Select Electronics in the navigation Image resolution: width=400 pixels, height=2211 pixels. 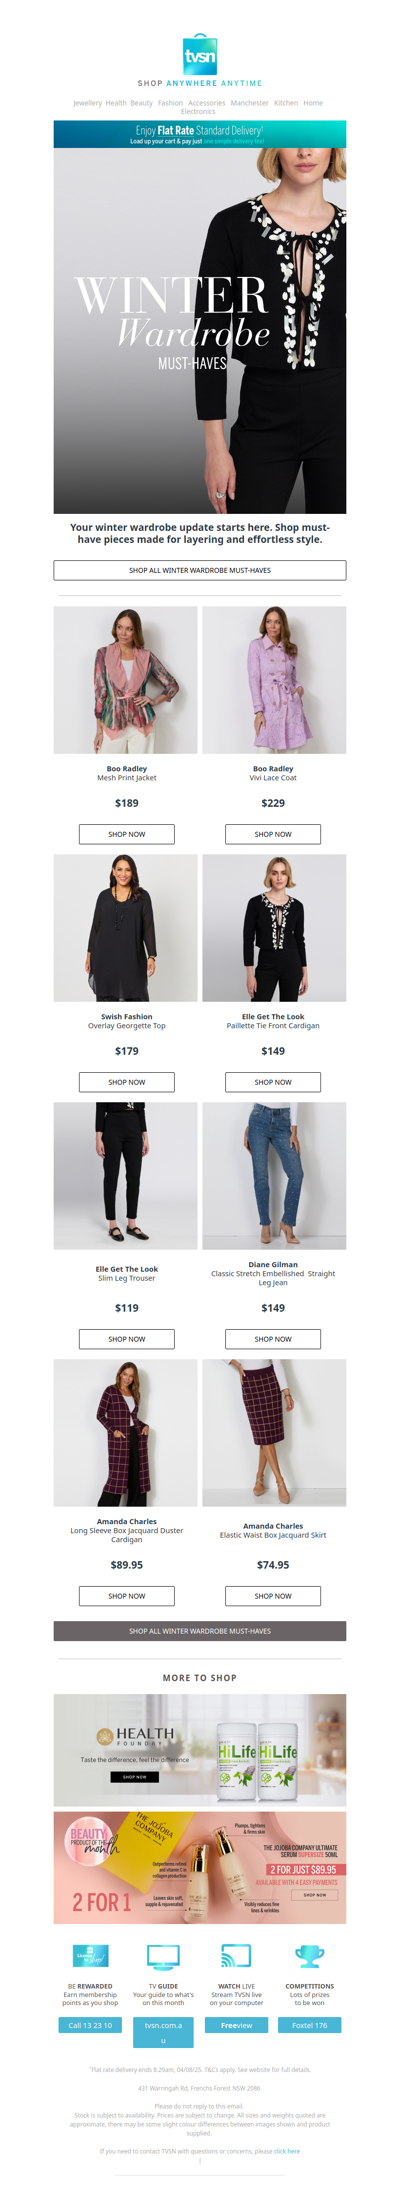pos(198,112)
